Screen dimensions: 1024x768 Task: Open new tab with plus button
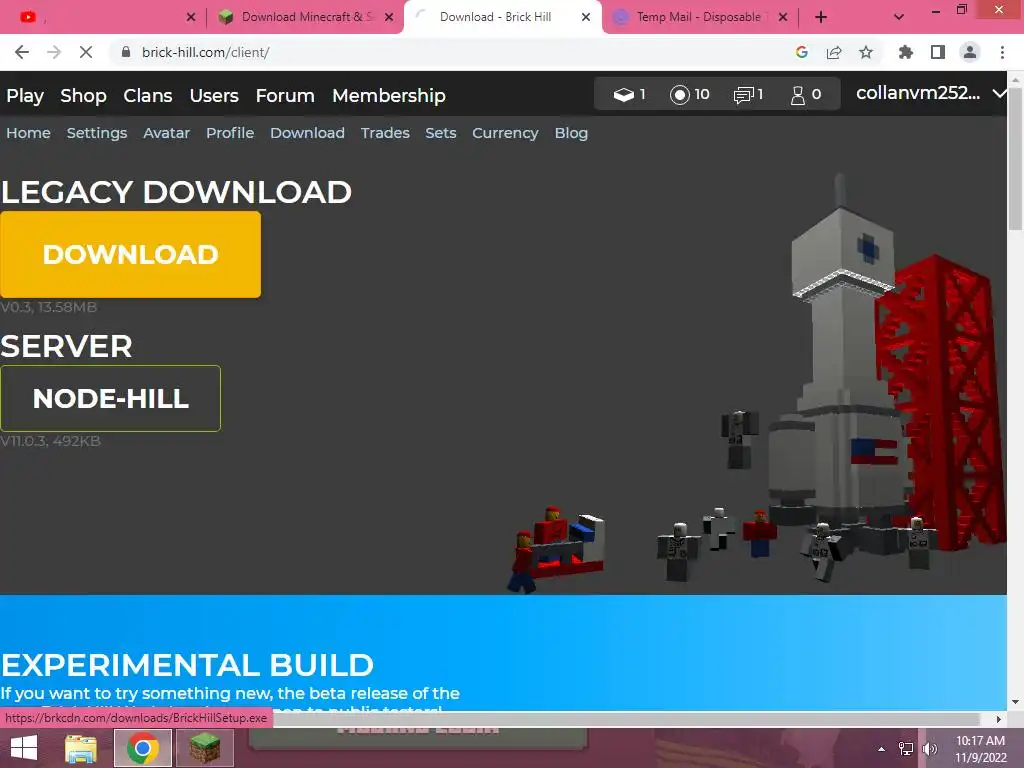coord(821,17)
